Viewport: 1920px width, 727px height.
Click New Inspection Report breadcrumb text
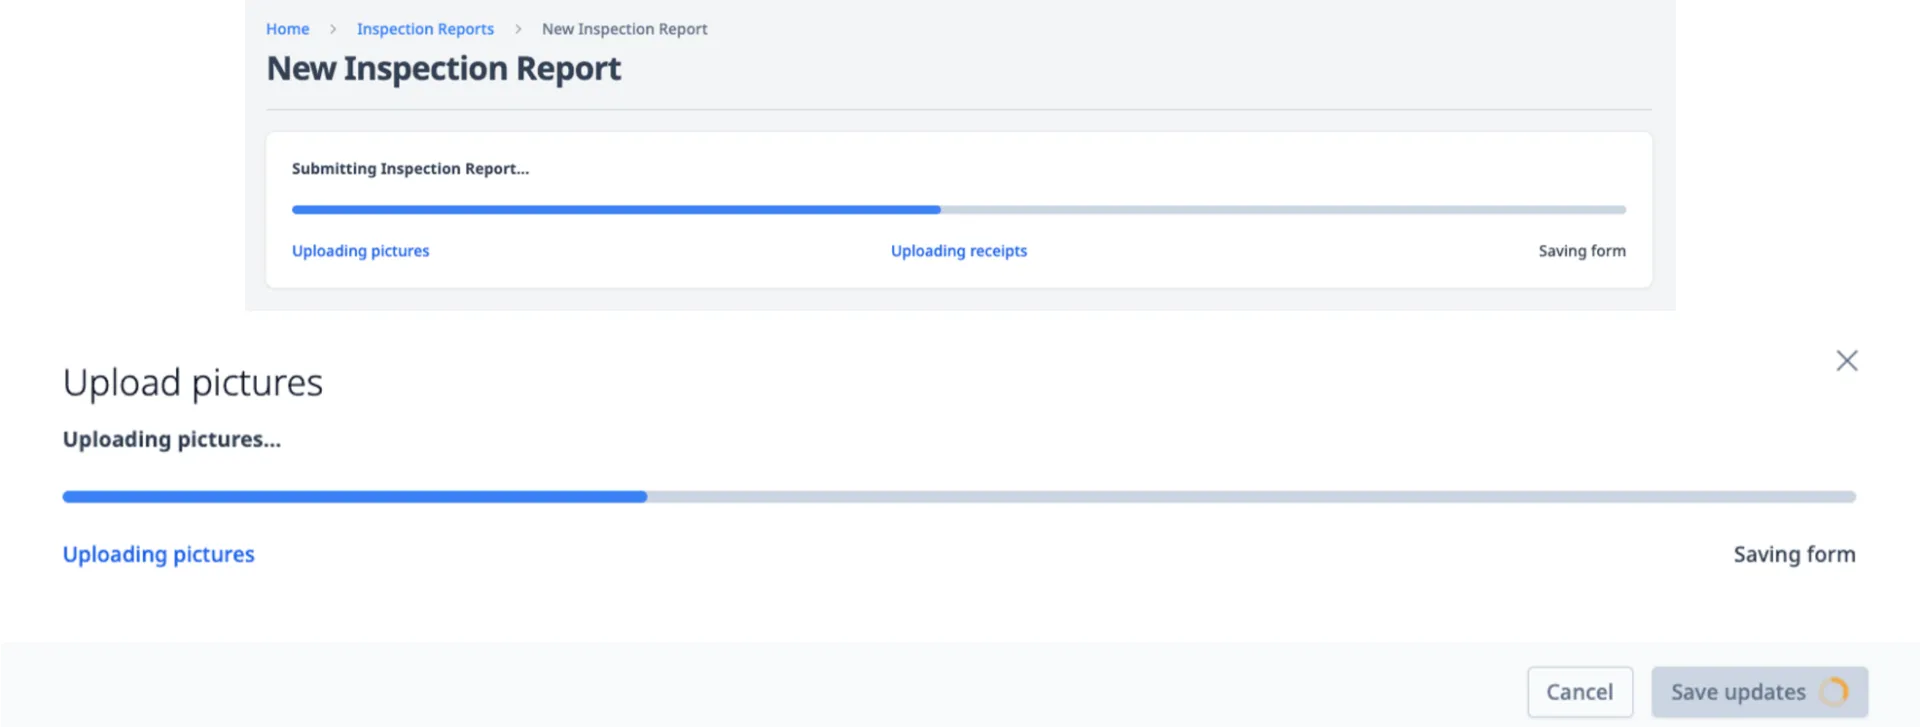(x=624, y=29)
